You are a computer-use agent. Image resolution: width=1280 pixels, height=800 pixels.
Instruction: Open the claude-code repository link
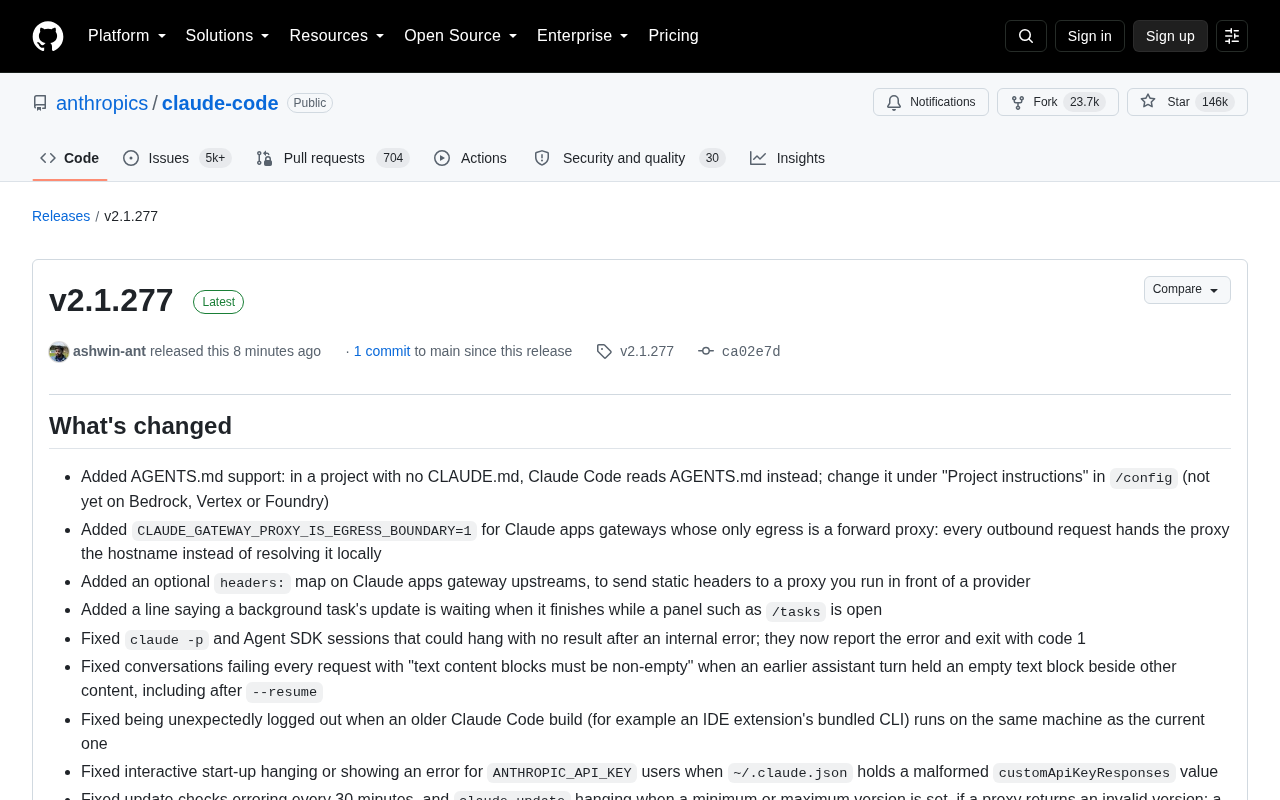(220, 103)
